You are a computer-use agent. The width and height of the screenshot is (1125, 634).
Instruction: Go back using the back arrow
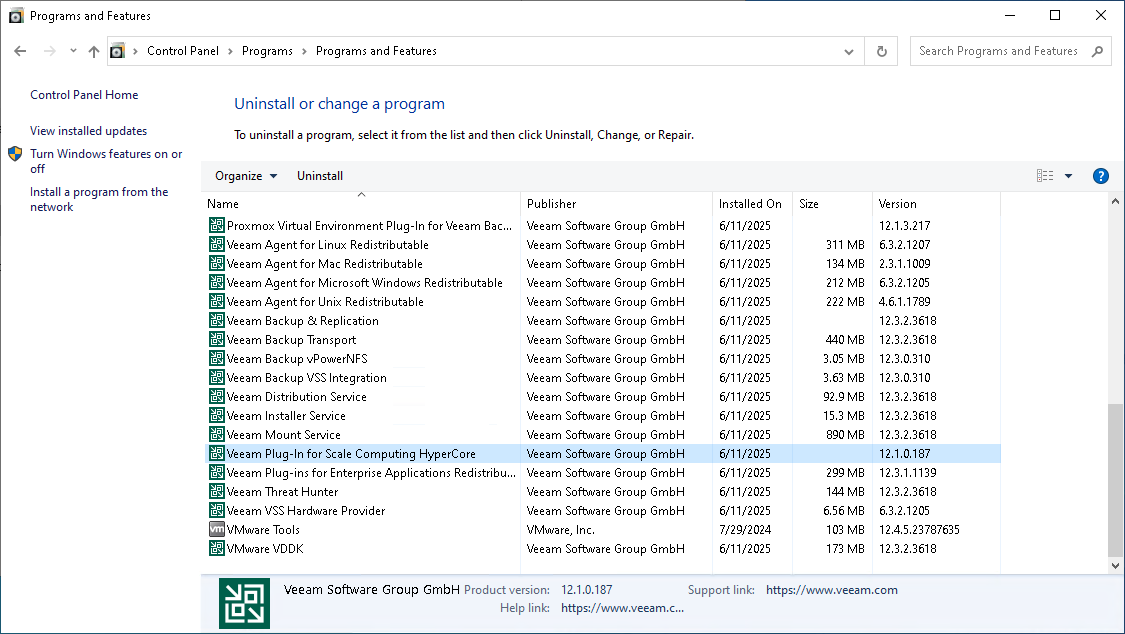pos(20,51)
